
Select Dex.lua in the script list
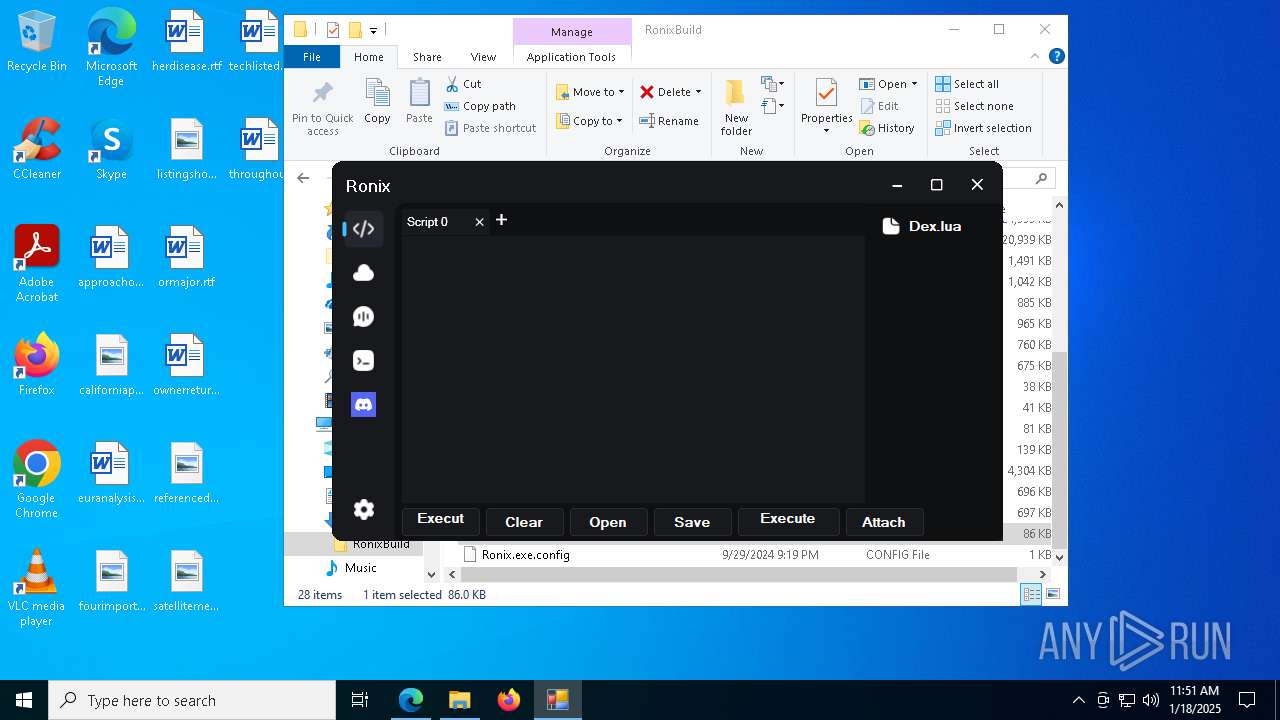coord(922,226)
